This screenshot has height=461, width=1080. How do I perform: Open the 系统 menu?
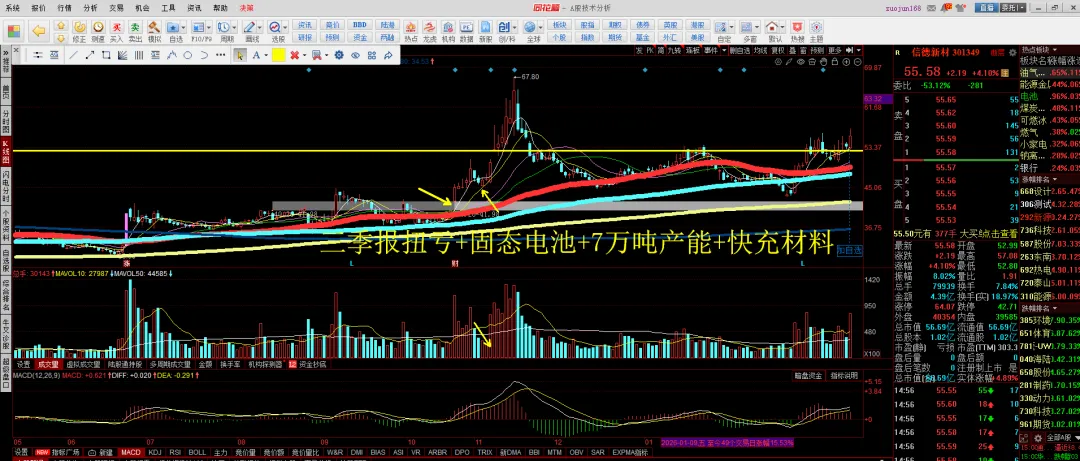click(12, 8)
